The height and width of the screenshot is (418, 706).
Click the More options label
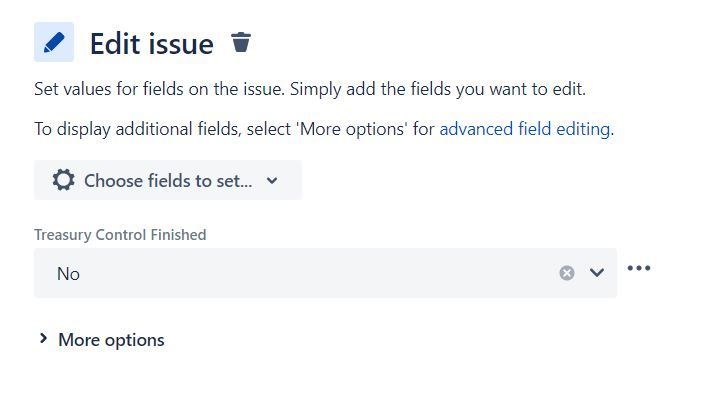click(111, 340)
